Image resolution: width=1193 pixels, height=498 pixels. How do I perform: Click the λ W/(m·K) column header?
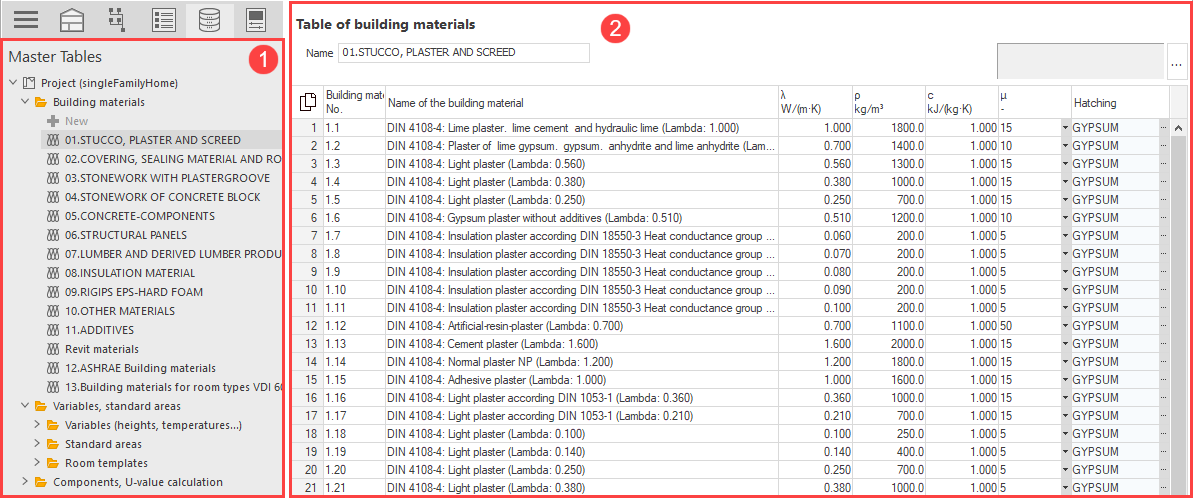tap(815, 102)
